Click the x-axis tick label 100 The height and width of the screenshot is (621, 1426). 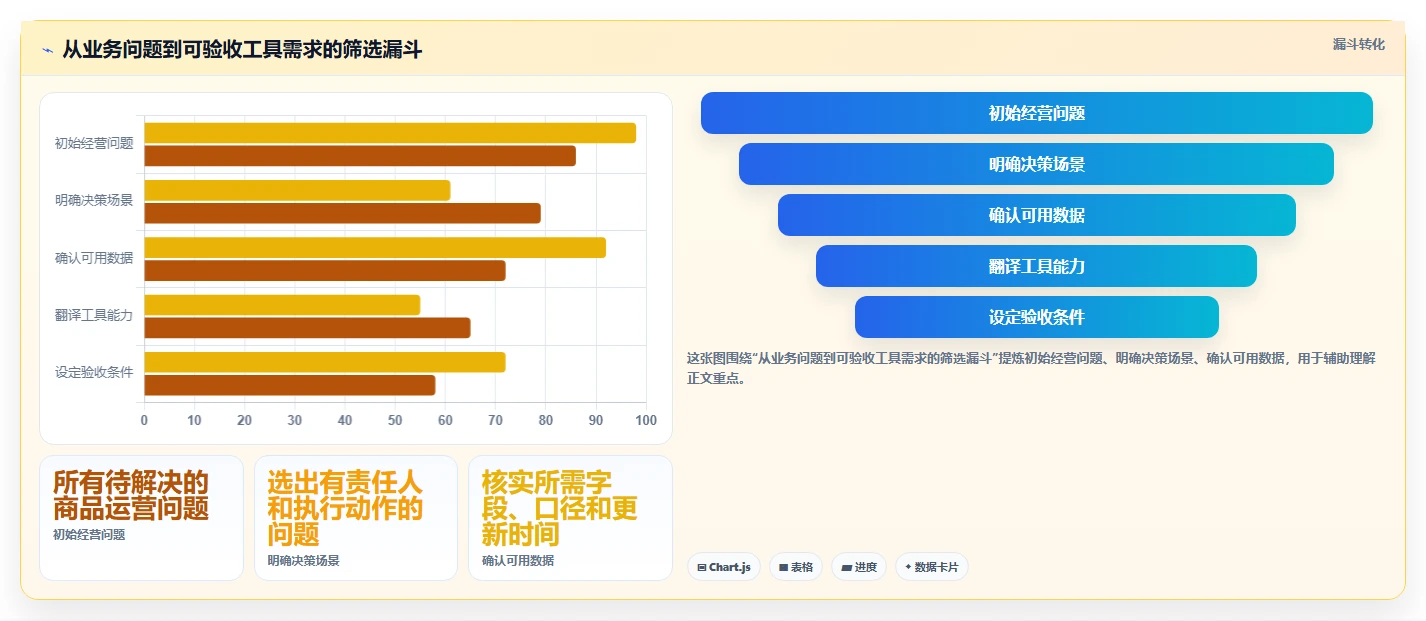coord(646,420)
